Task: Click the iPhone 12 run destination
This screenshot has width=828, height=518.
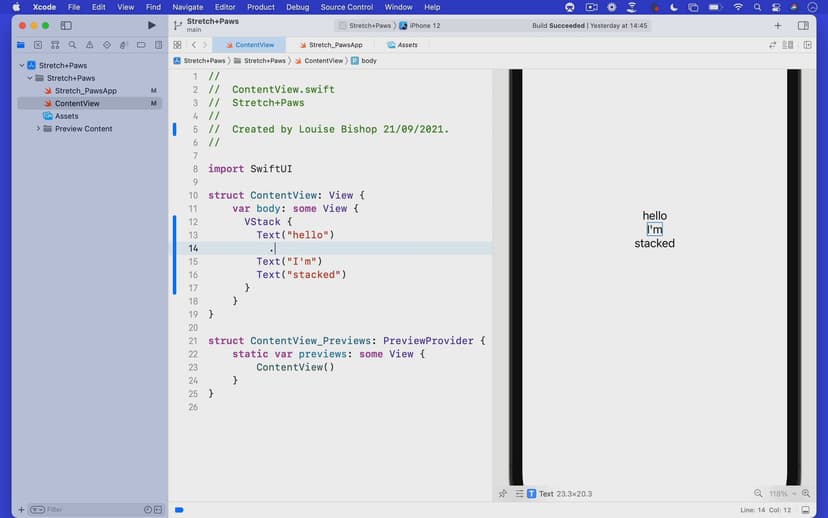Action: tap(420, 25)
